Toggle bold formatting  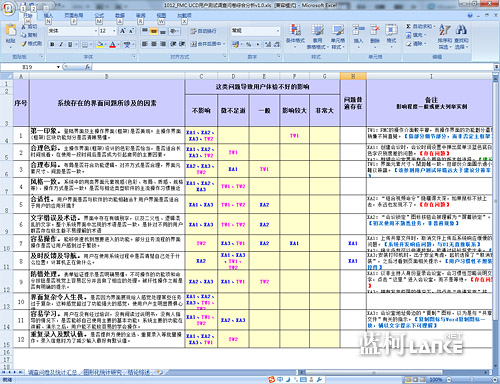pos(52,44)
